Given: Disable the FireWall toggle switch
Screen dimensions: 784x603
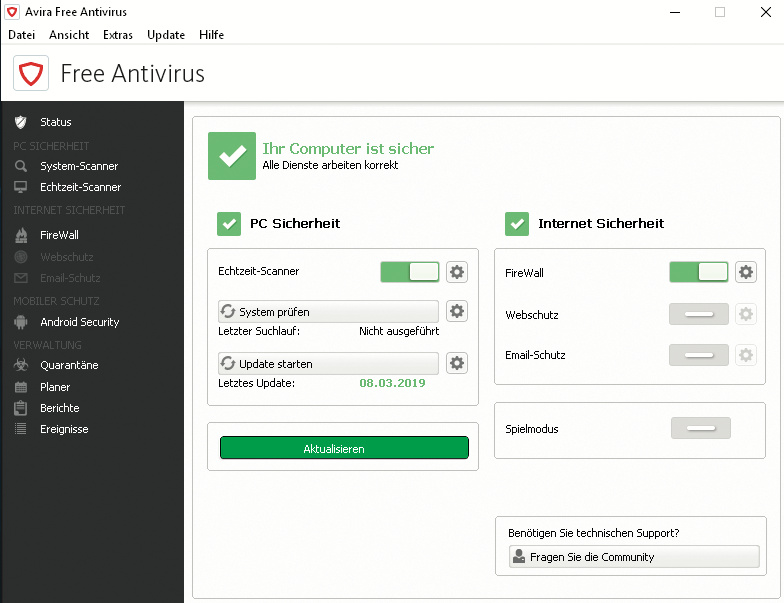Looking at the screenshot, I should 698,272.
